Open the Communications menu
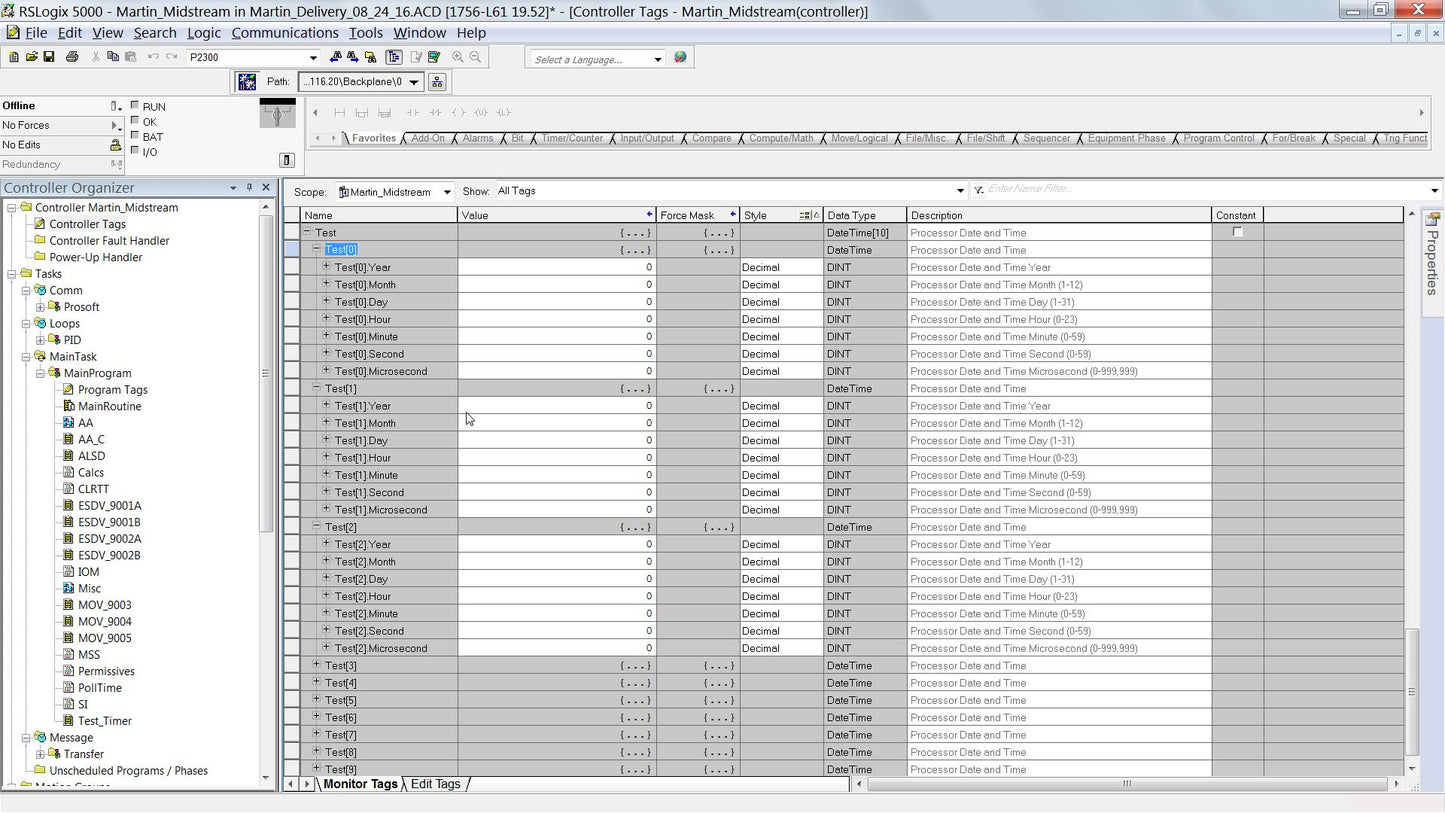Viewport: 1445px width, 813px height. click(285, 33)
